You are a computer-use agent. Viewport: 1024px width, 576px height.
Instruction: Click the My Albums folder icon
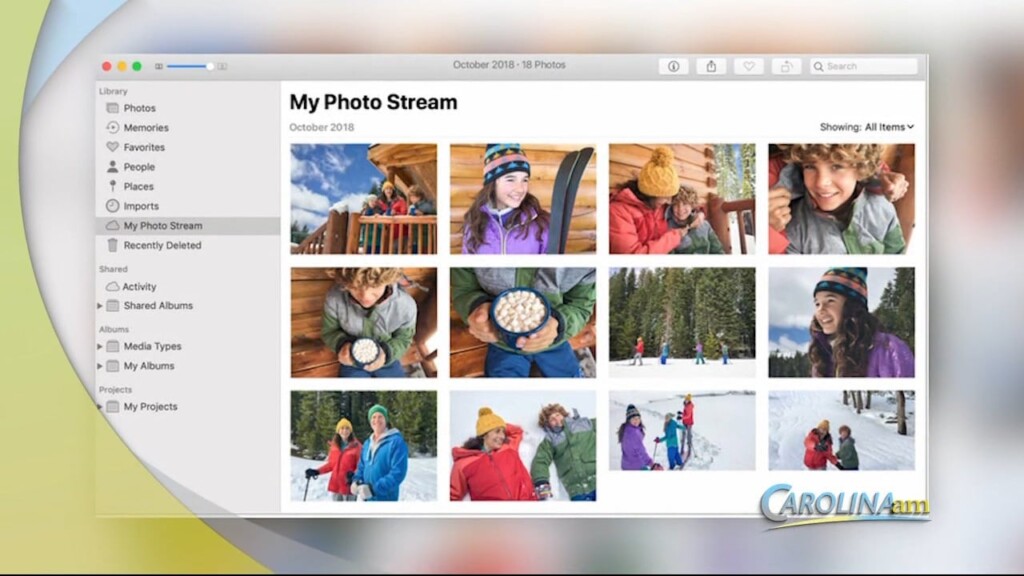pos(112,366)
